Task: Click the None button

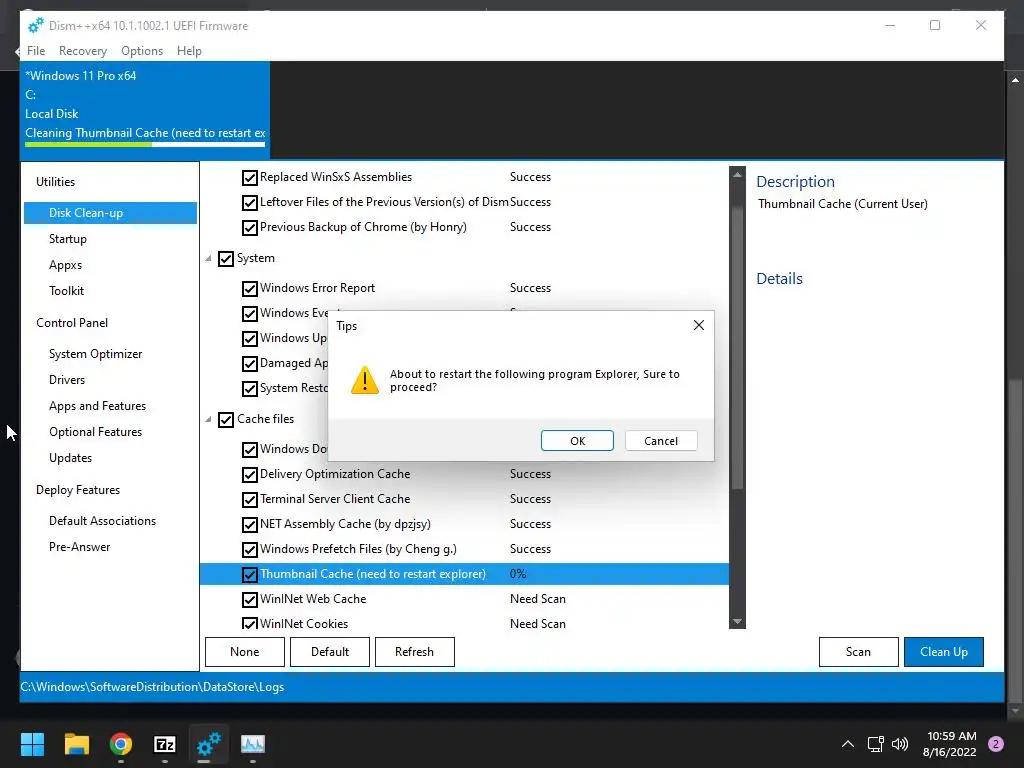Action: pyautogui.click(x=245, y=652)
